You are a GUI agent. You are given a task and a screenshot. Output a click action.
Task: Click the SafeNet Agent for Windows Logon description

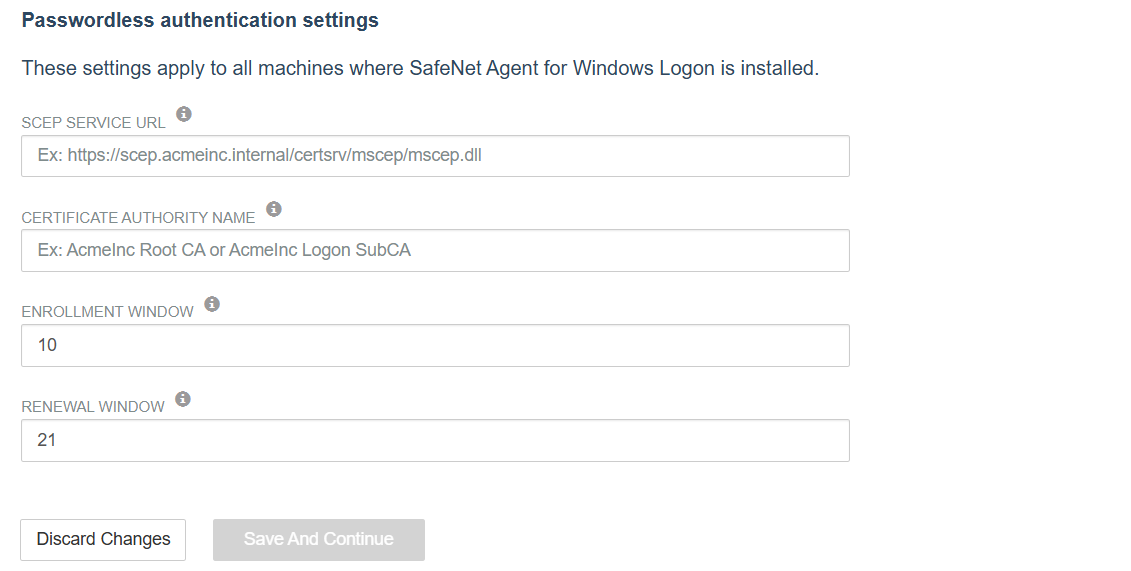point(421,68)
